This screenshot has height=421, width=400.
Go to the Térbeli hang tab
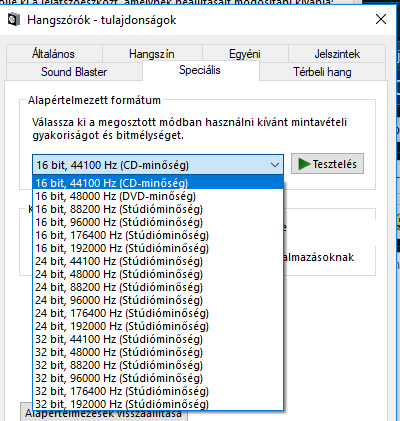pyautogui.click(x=322, y=72)
